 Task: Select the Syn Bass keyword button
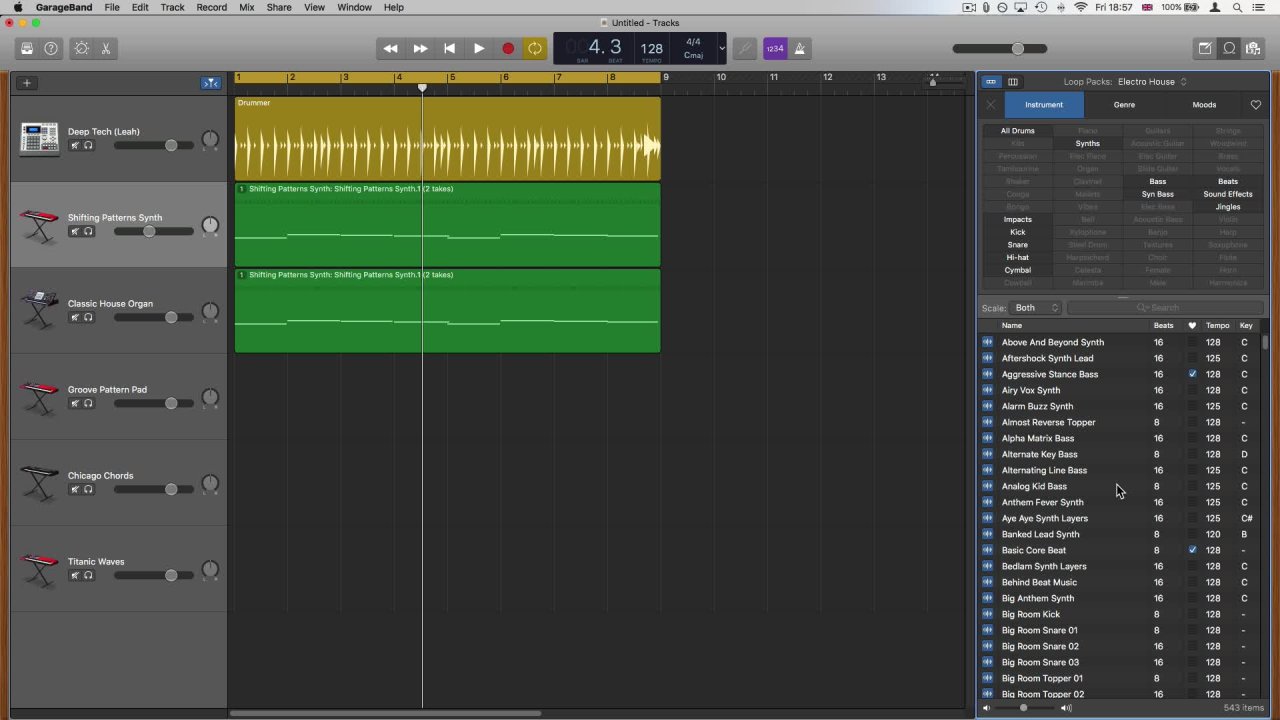(1157, 194)
